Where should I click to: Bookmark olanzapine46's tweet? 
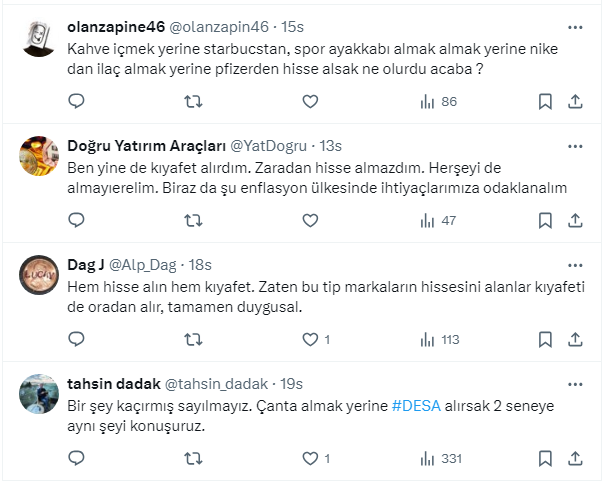(x=545, y=101)
